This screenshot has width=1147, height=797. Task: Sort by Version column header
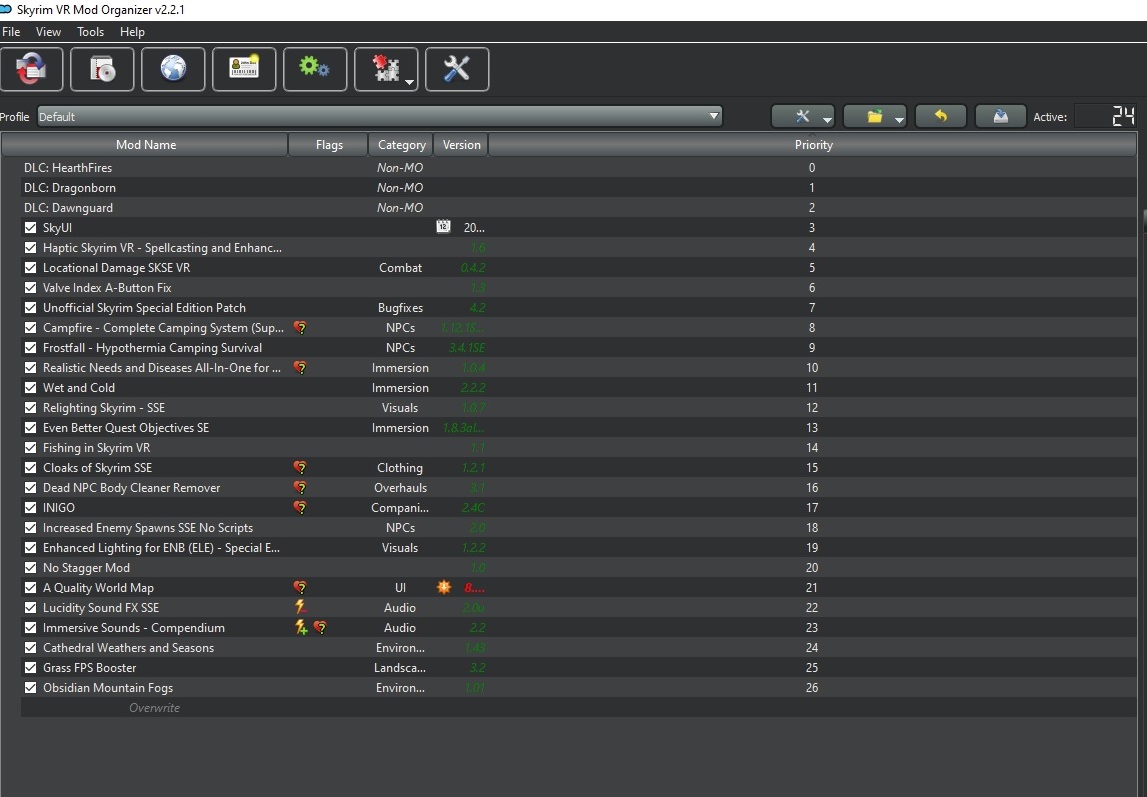(462, 145)
